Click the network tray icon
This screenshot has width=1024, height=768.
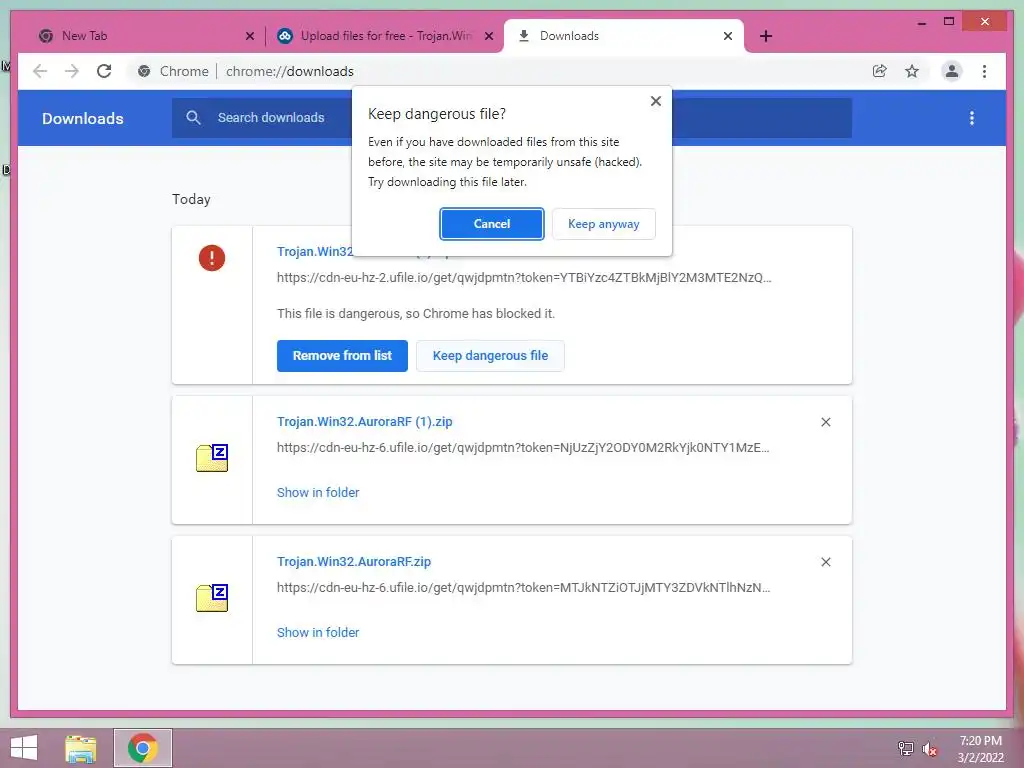click(x=905, y=748)
